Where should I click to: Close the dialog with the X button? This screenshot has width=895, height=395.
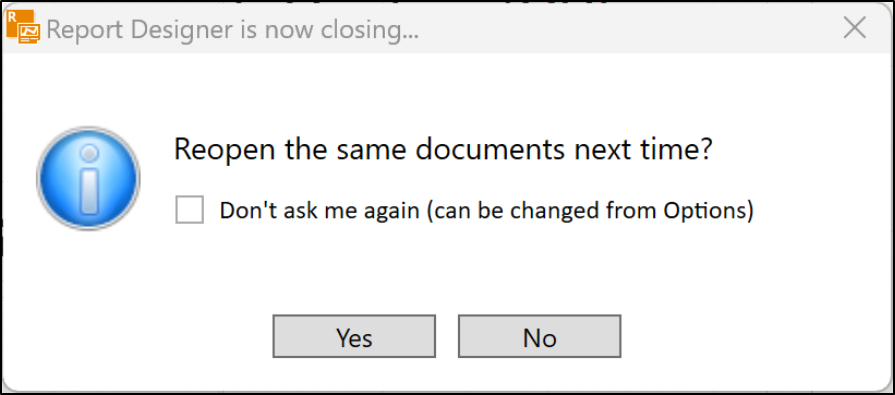[854, 28]
